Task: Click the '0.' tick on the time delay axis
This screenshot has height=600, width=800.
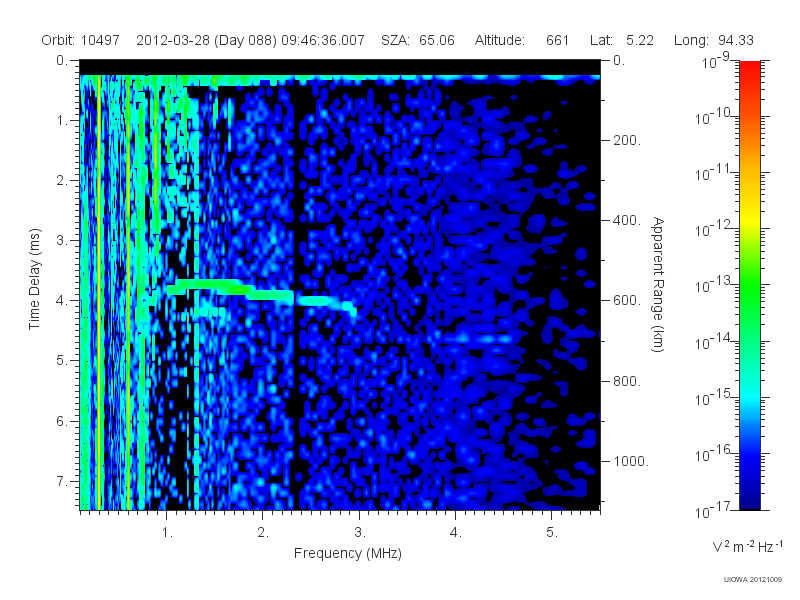Action: [x=62, y=60]
